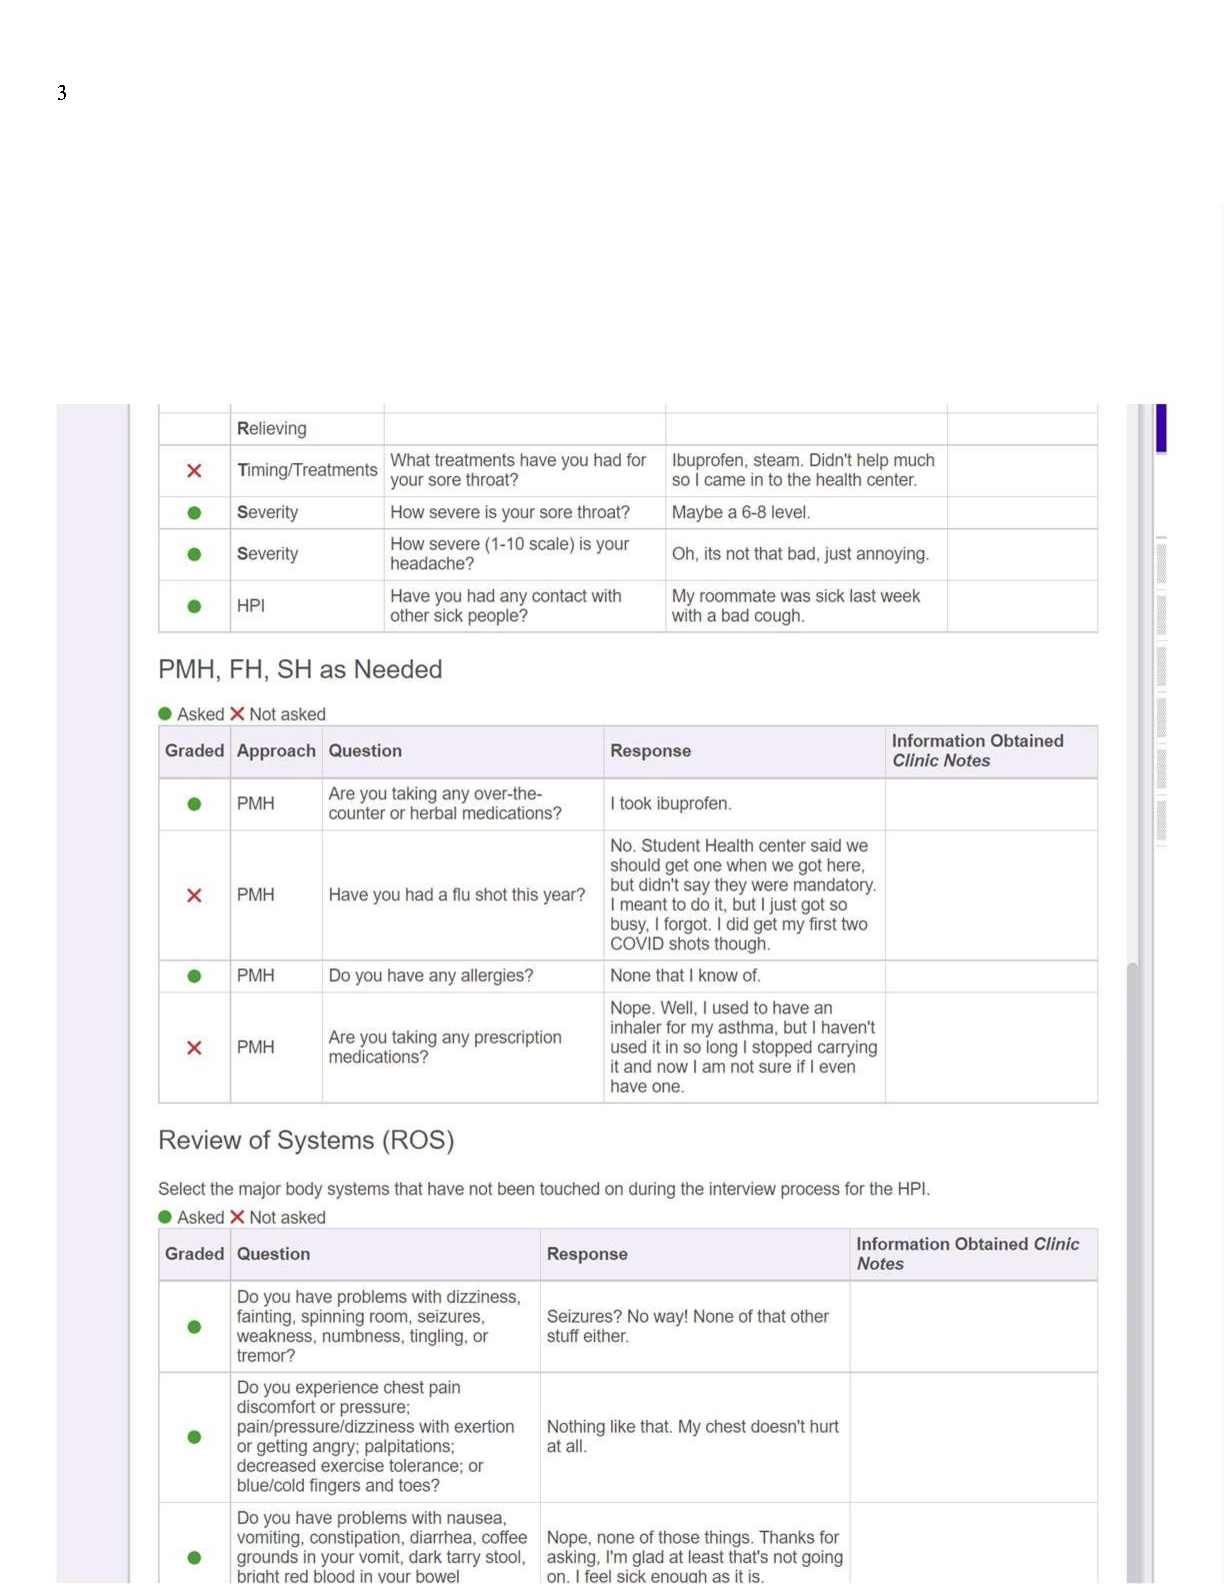The width and height of the screenshot is (1224, 1584).
Task: Click green dot next to headache severity question
Action: click(194, 554)
